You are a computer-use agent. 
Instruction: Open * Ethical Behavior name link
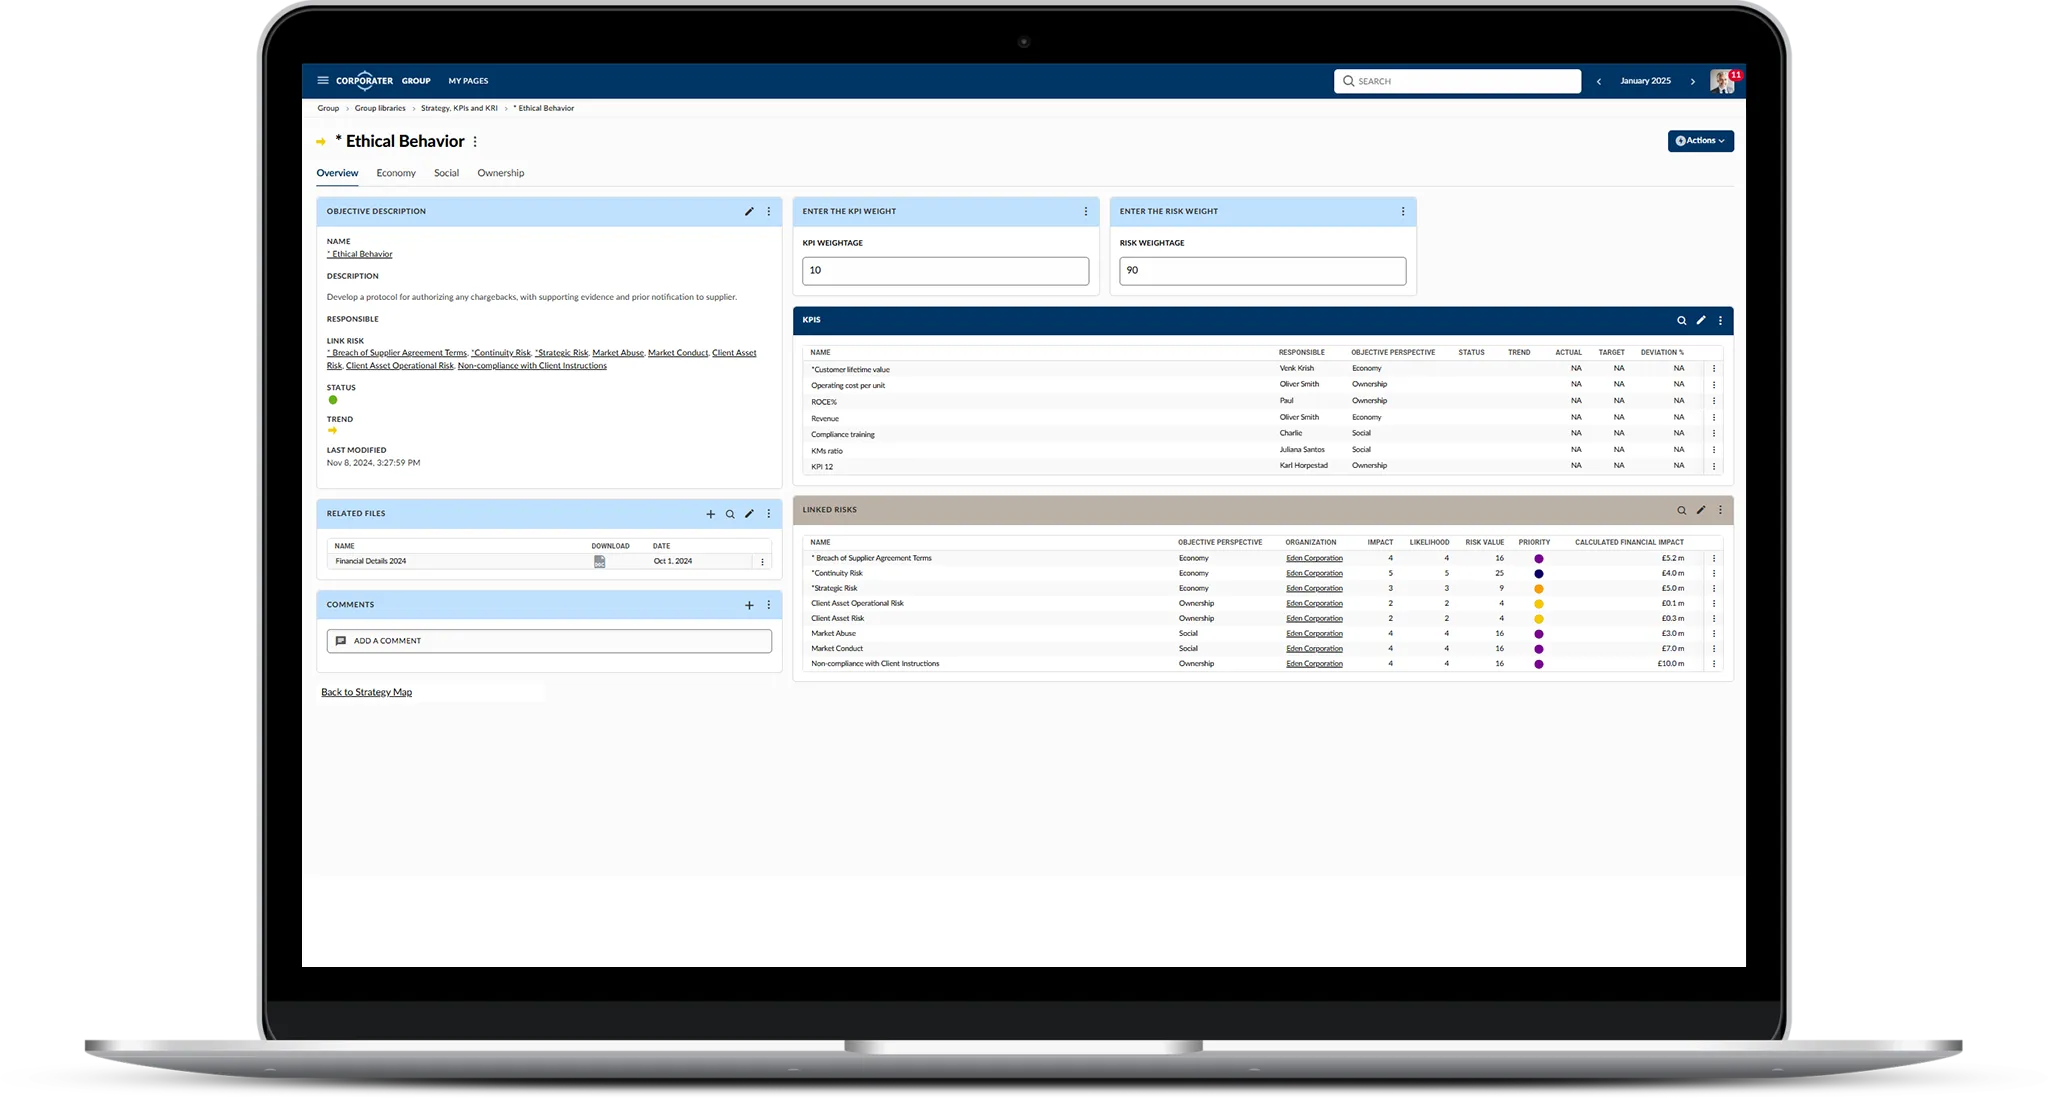click(x=359, y=254)
